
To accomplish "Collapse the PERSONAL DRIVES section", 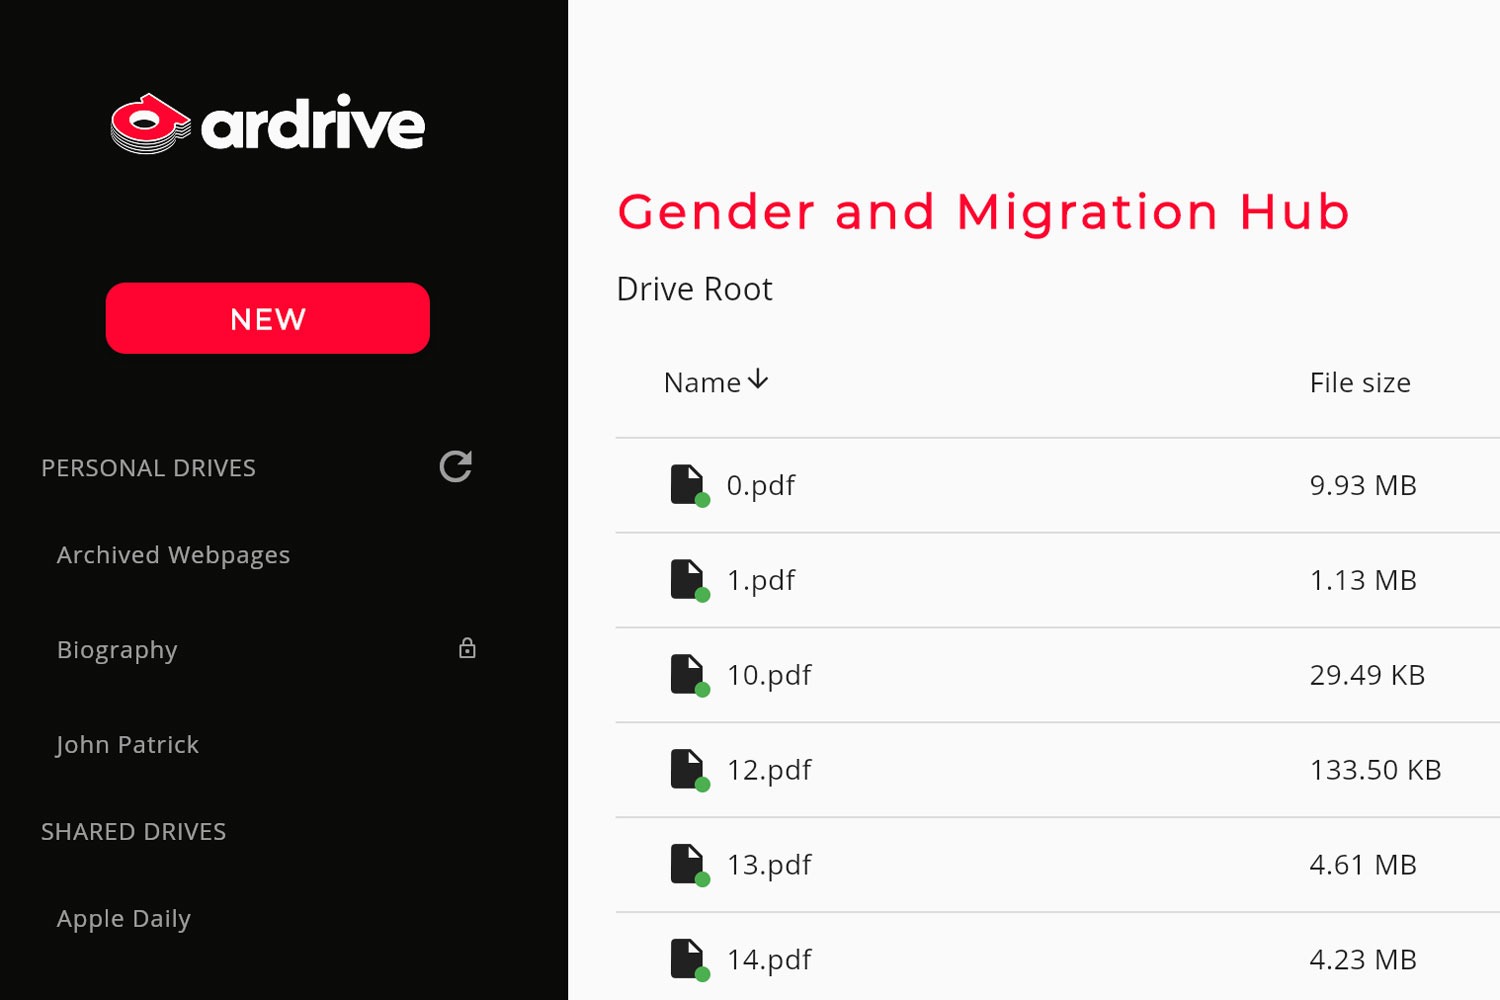I will pos(148,467).
